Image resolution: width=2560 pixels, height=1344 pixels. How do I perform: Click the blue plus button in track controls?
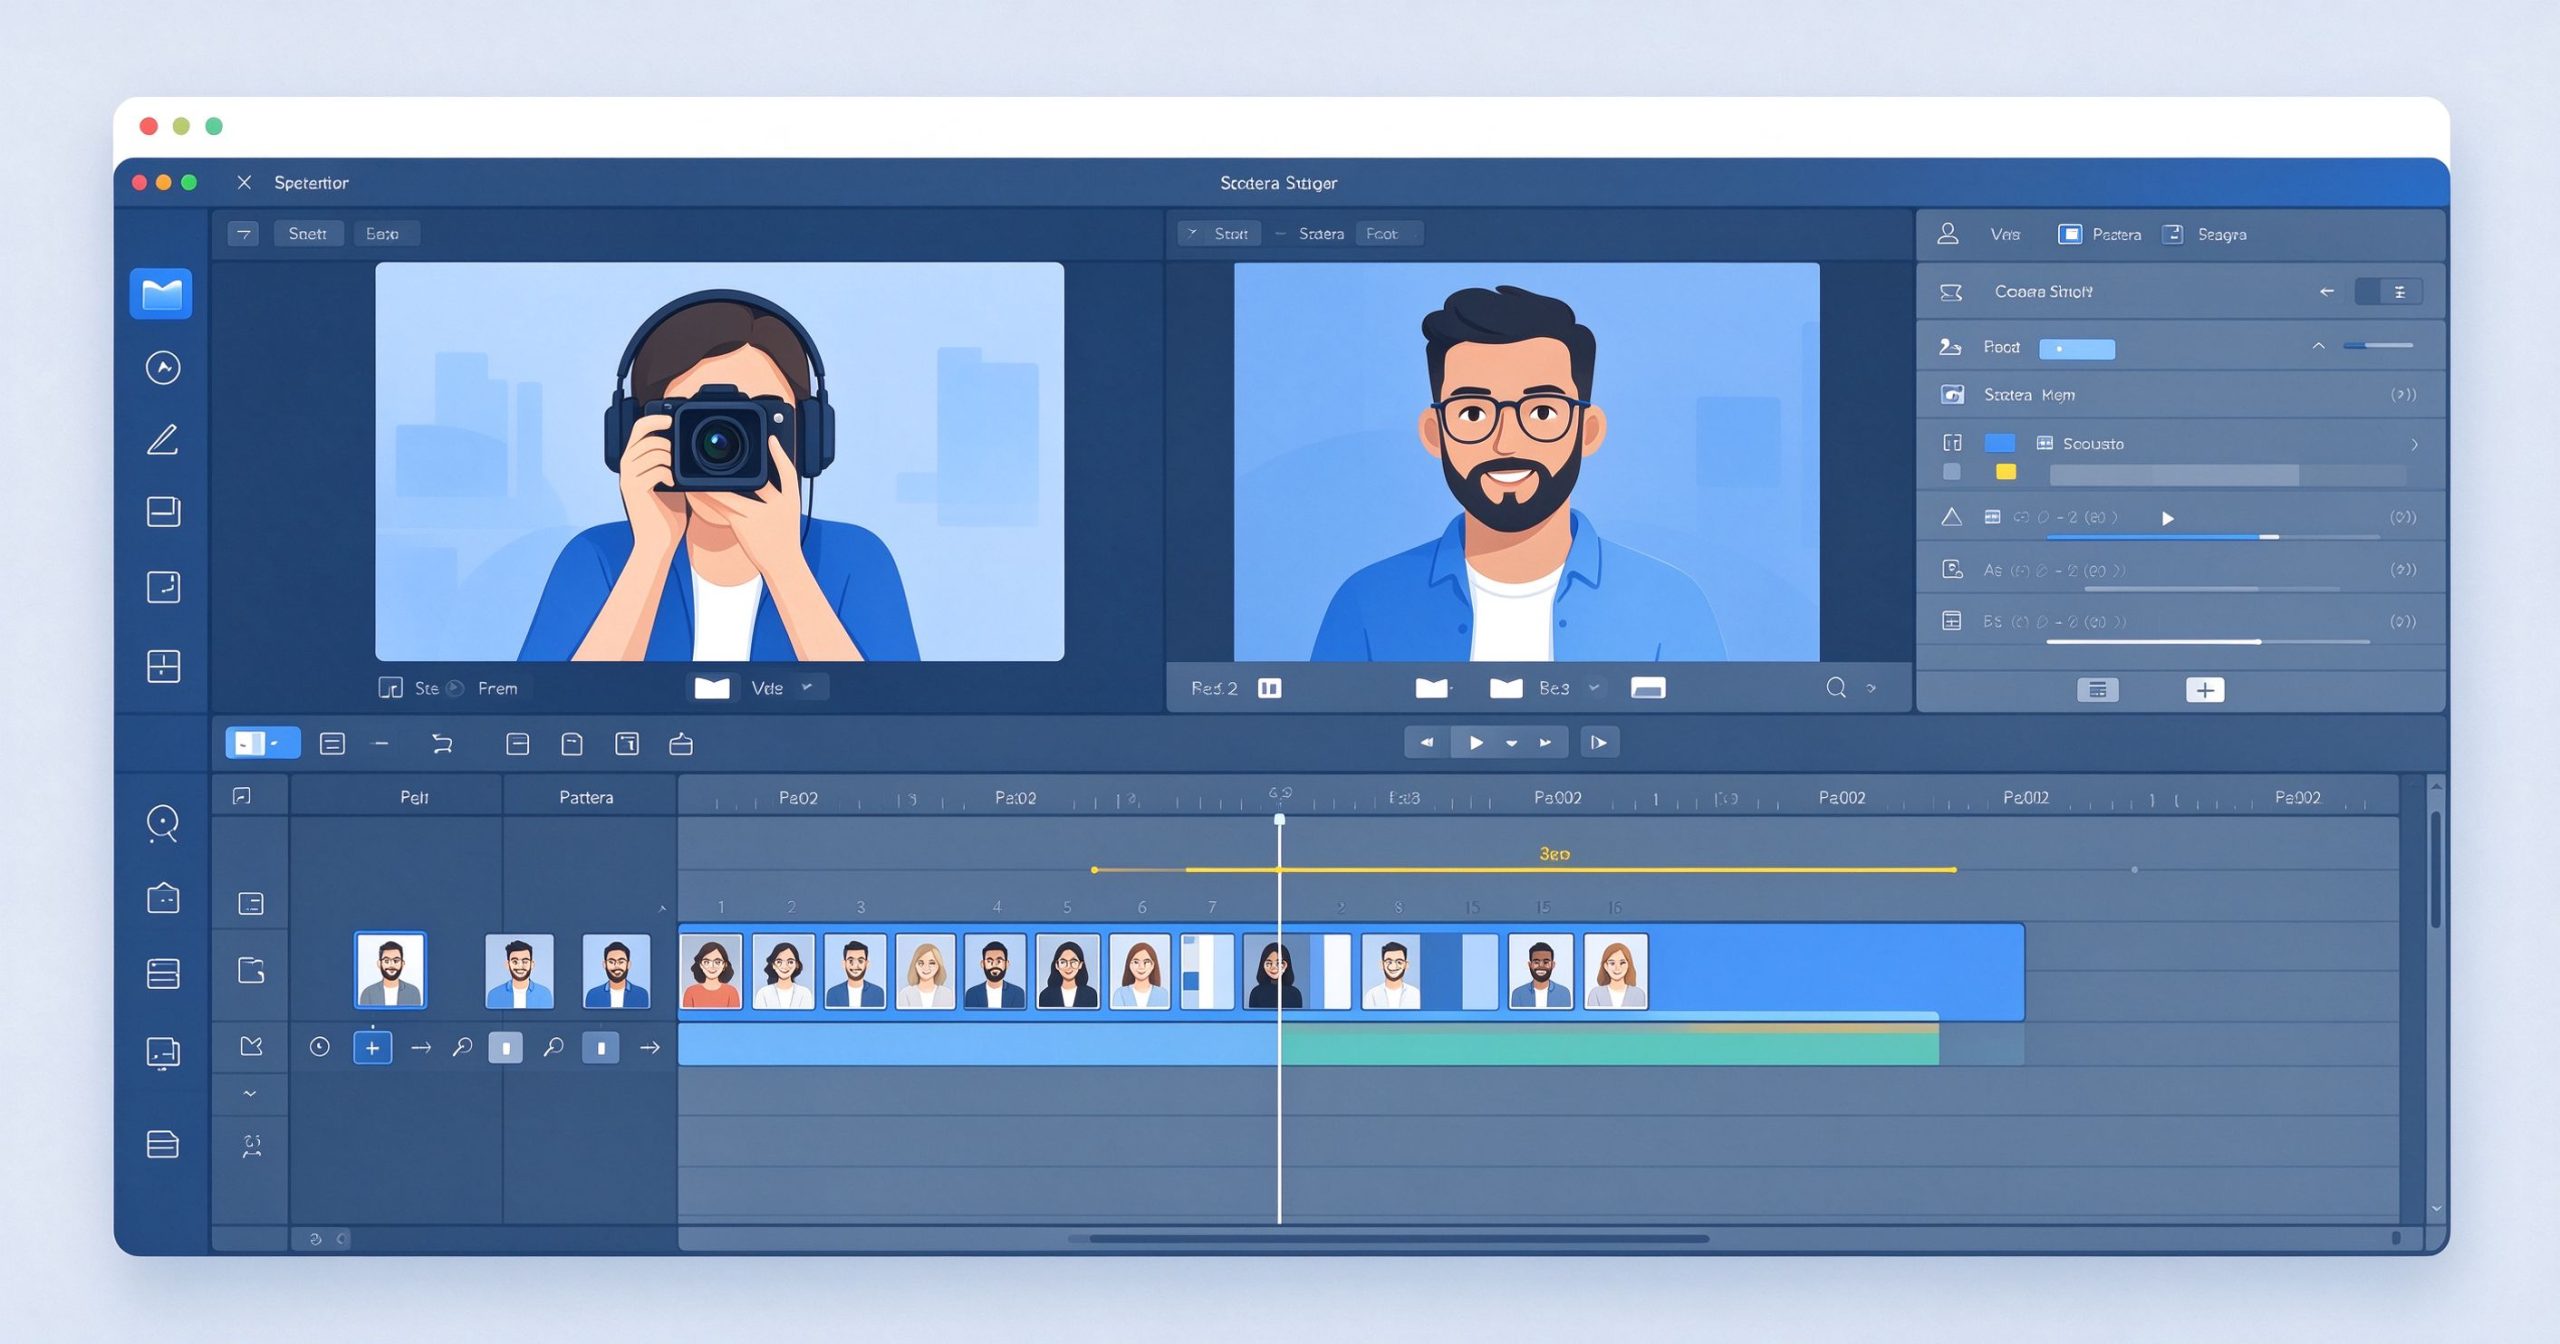[x=372, y=1047]
